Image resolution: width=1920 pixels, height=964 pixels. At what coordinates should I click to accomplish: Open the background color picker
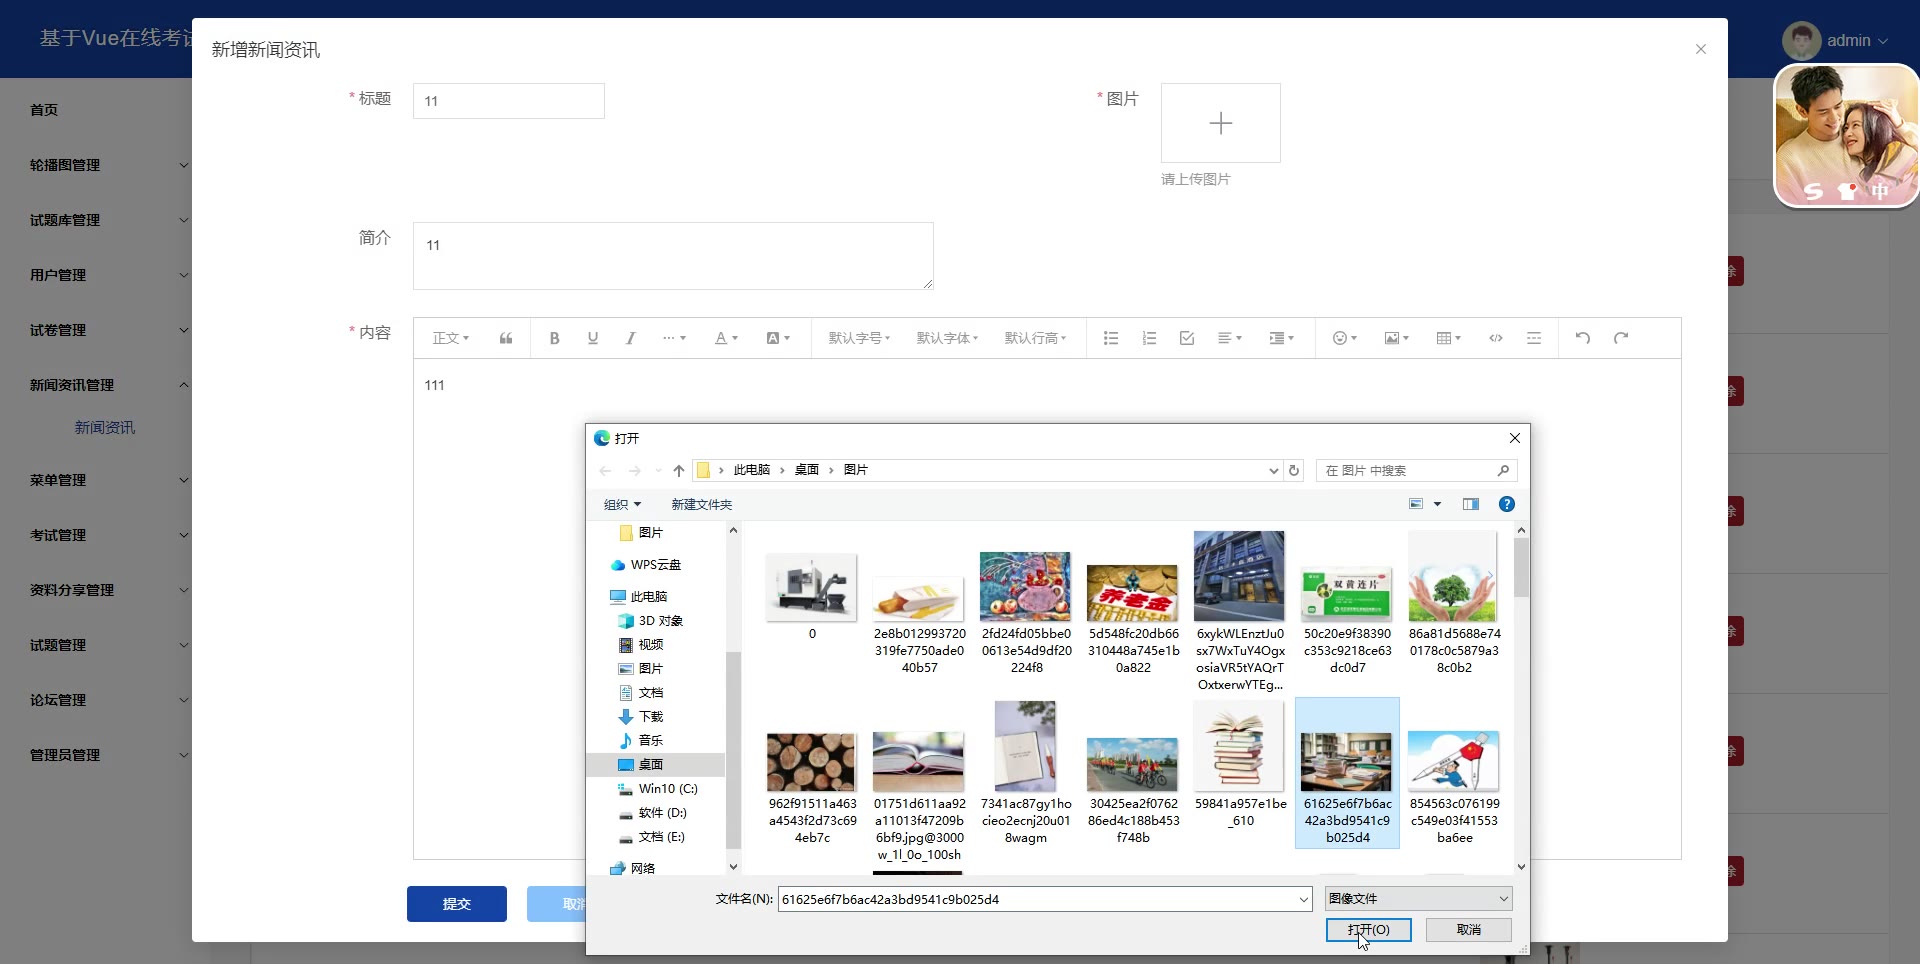(778, 338)
